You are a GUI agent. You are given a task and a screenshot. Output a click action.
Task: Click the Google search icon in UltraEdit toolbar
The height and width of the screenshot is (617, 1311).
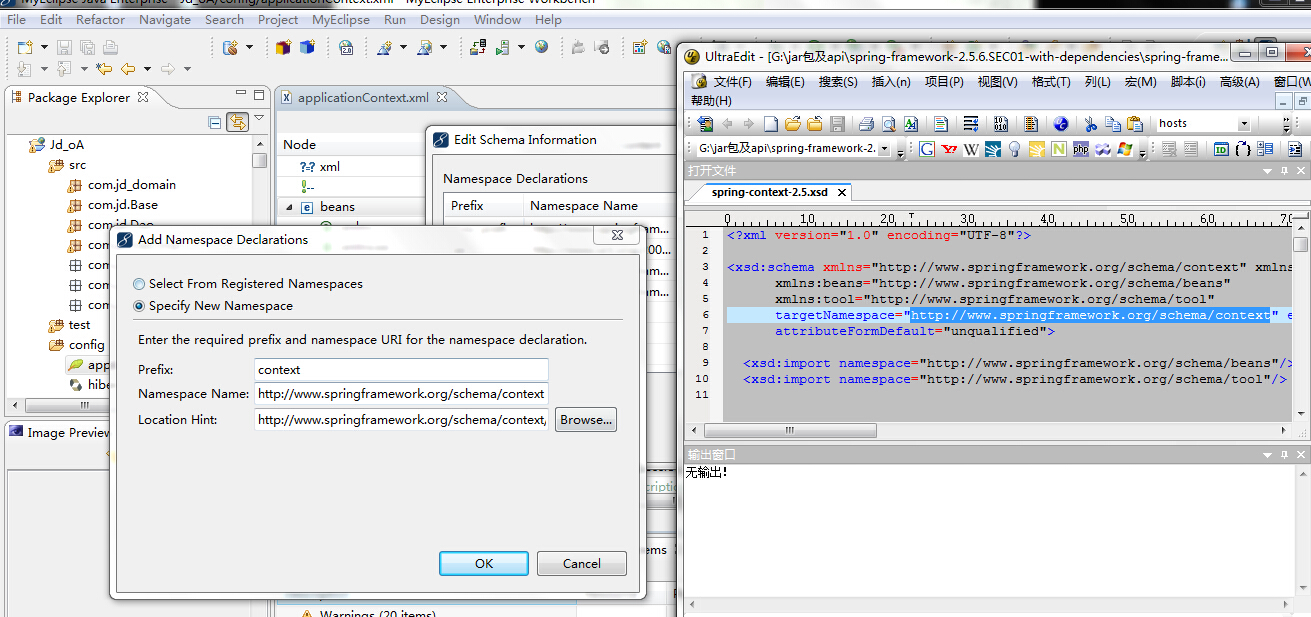pyautogui.click(x=927, y=149)
